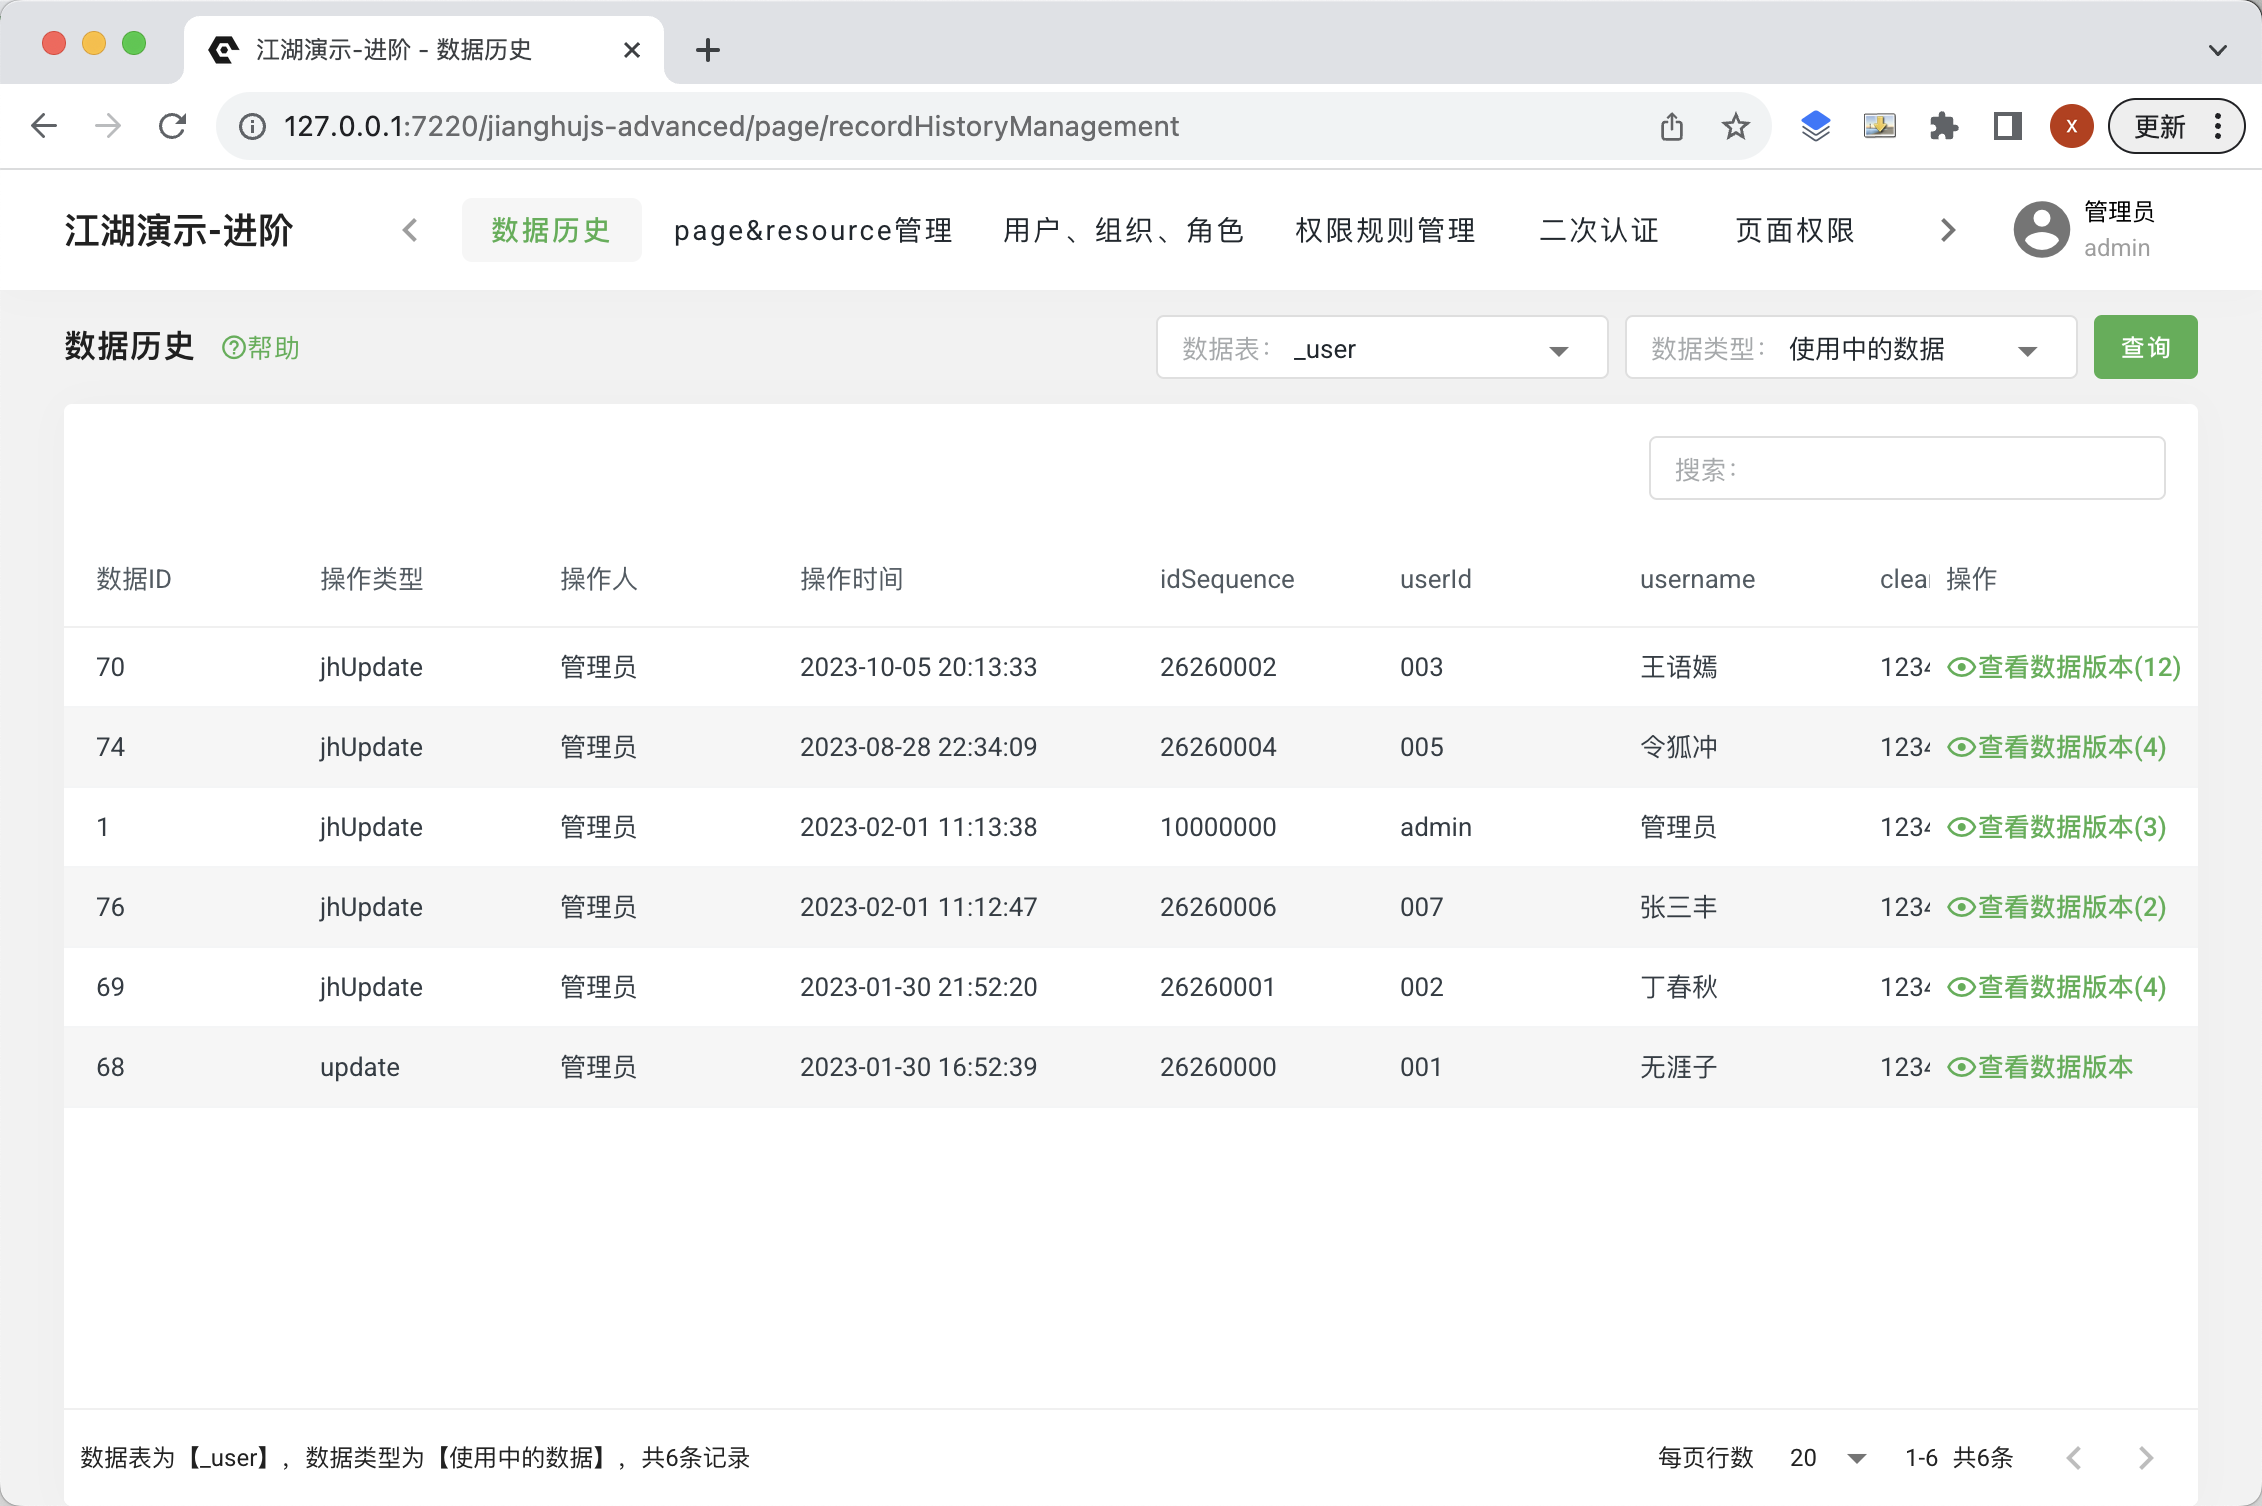Click the 更新 browser update button
The width and height of the screenshot is (2262, 1506).
tap(2160, 126)
